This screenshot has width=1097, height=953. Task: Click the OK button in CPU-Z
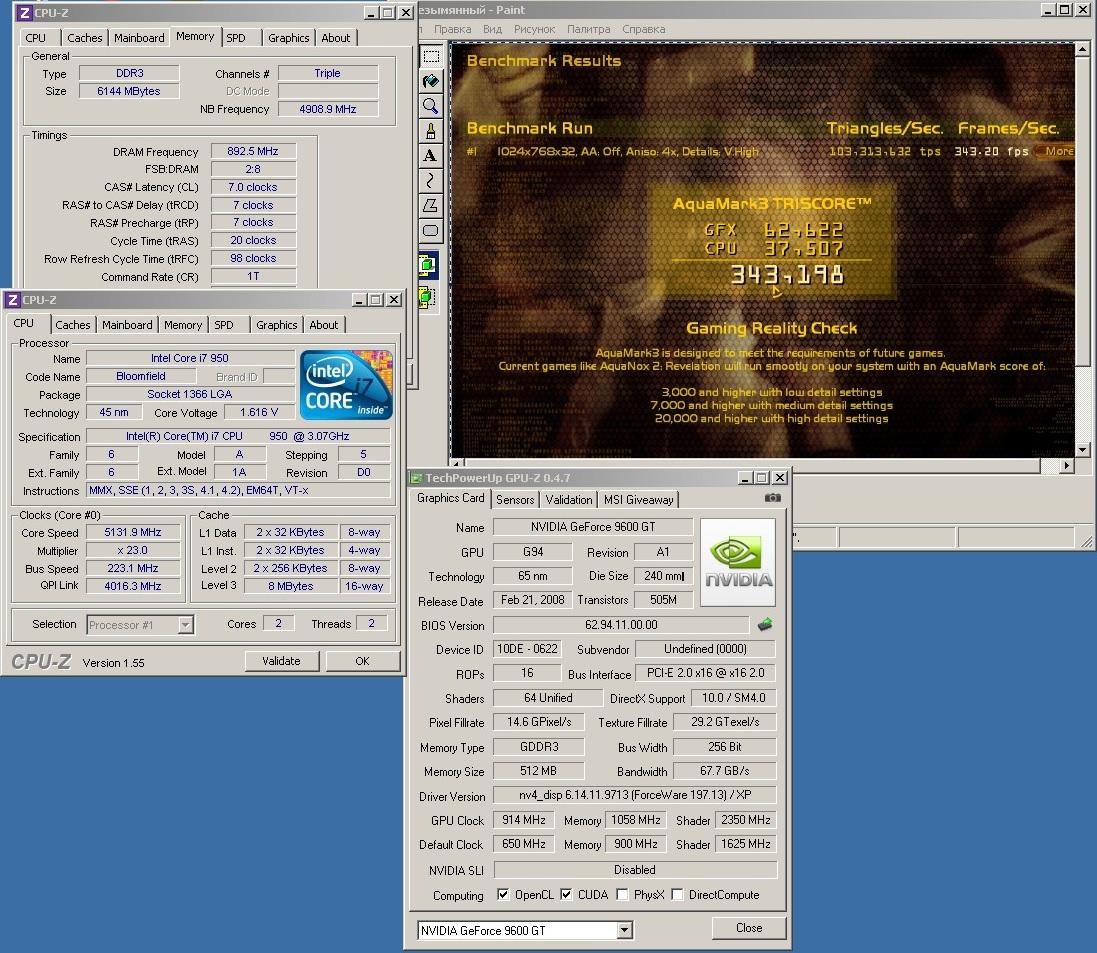pos(362,661)
